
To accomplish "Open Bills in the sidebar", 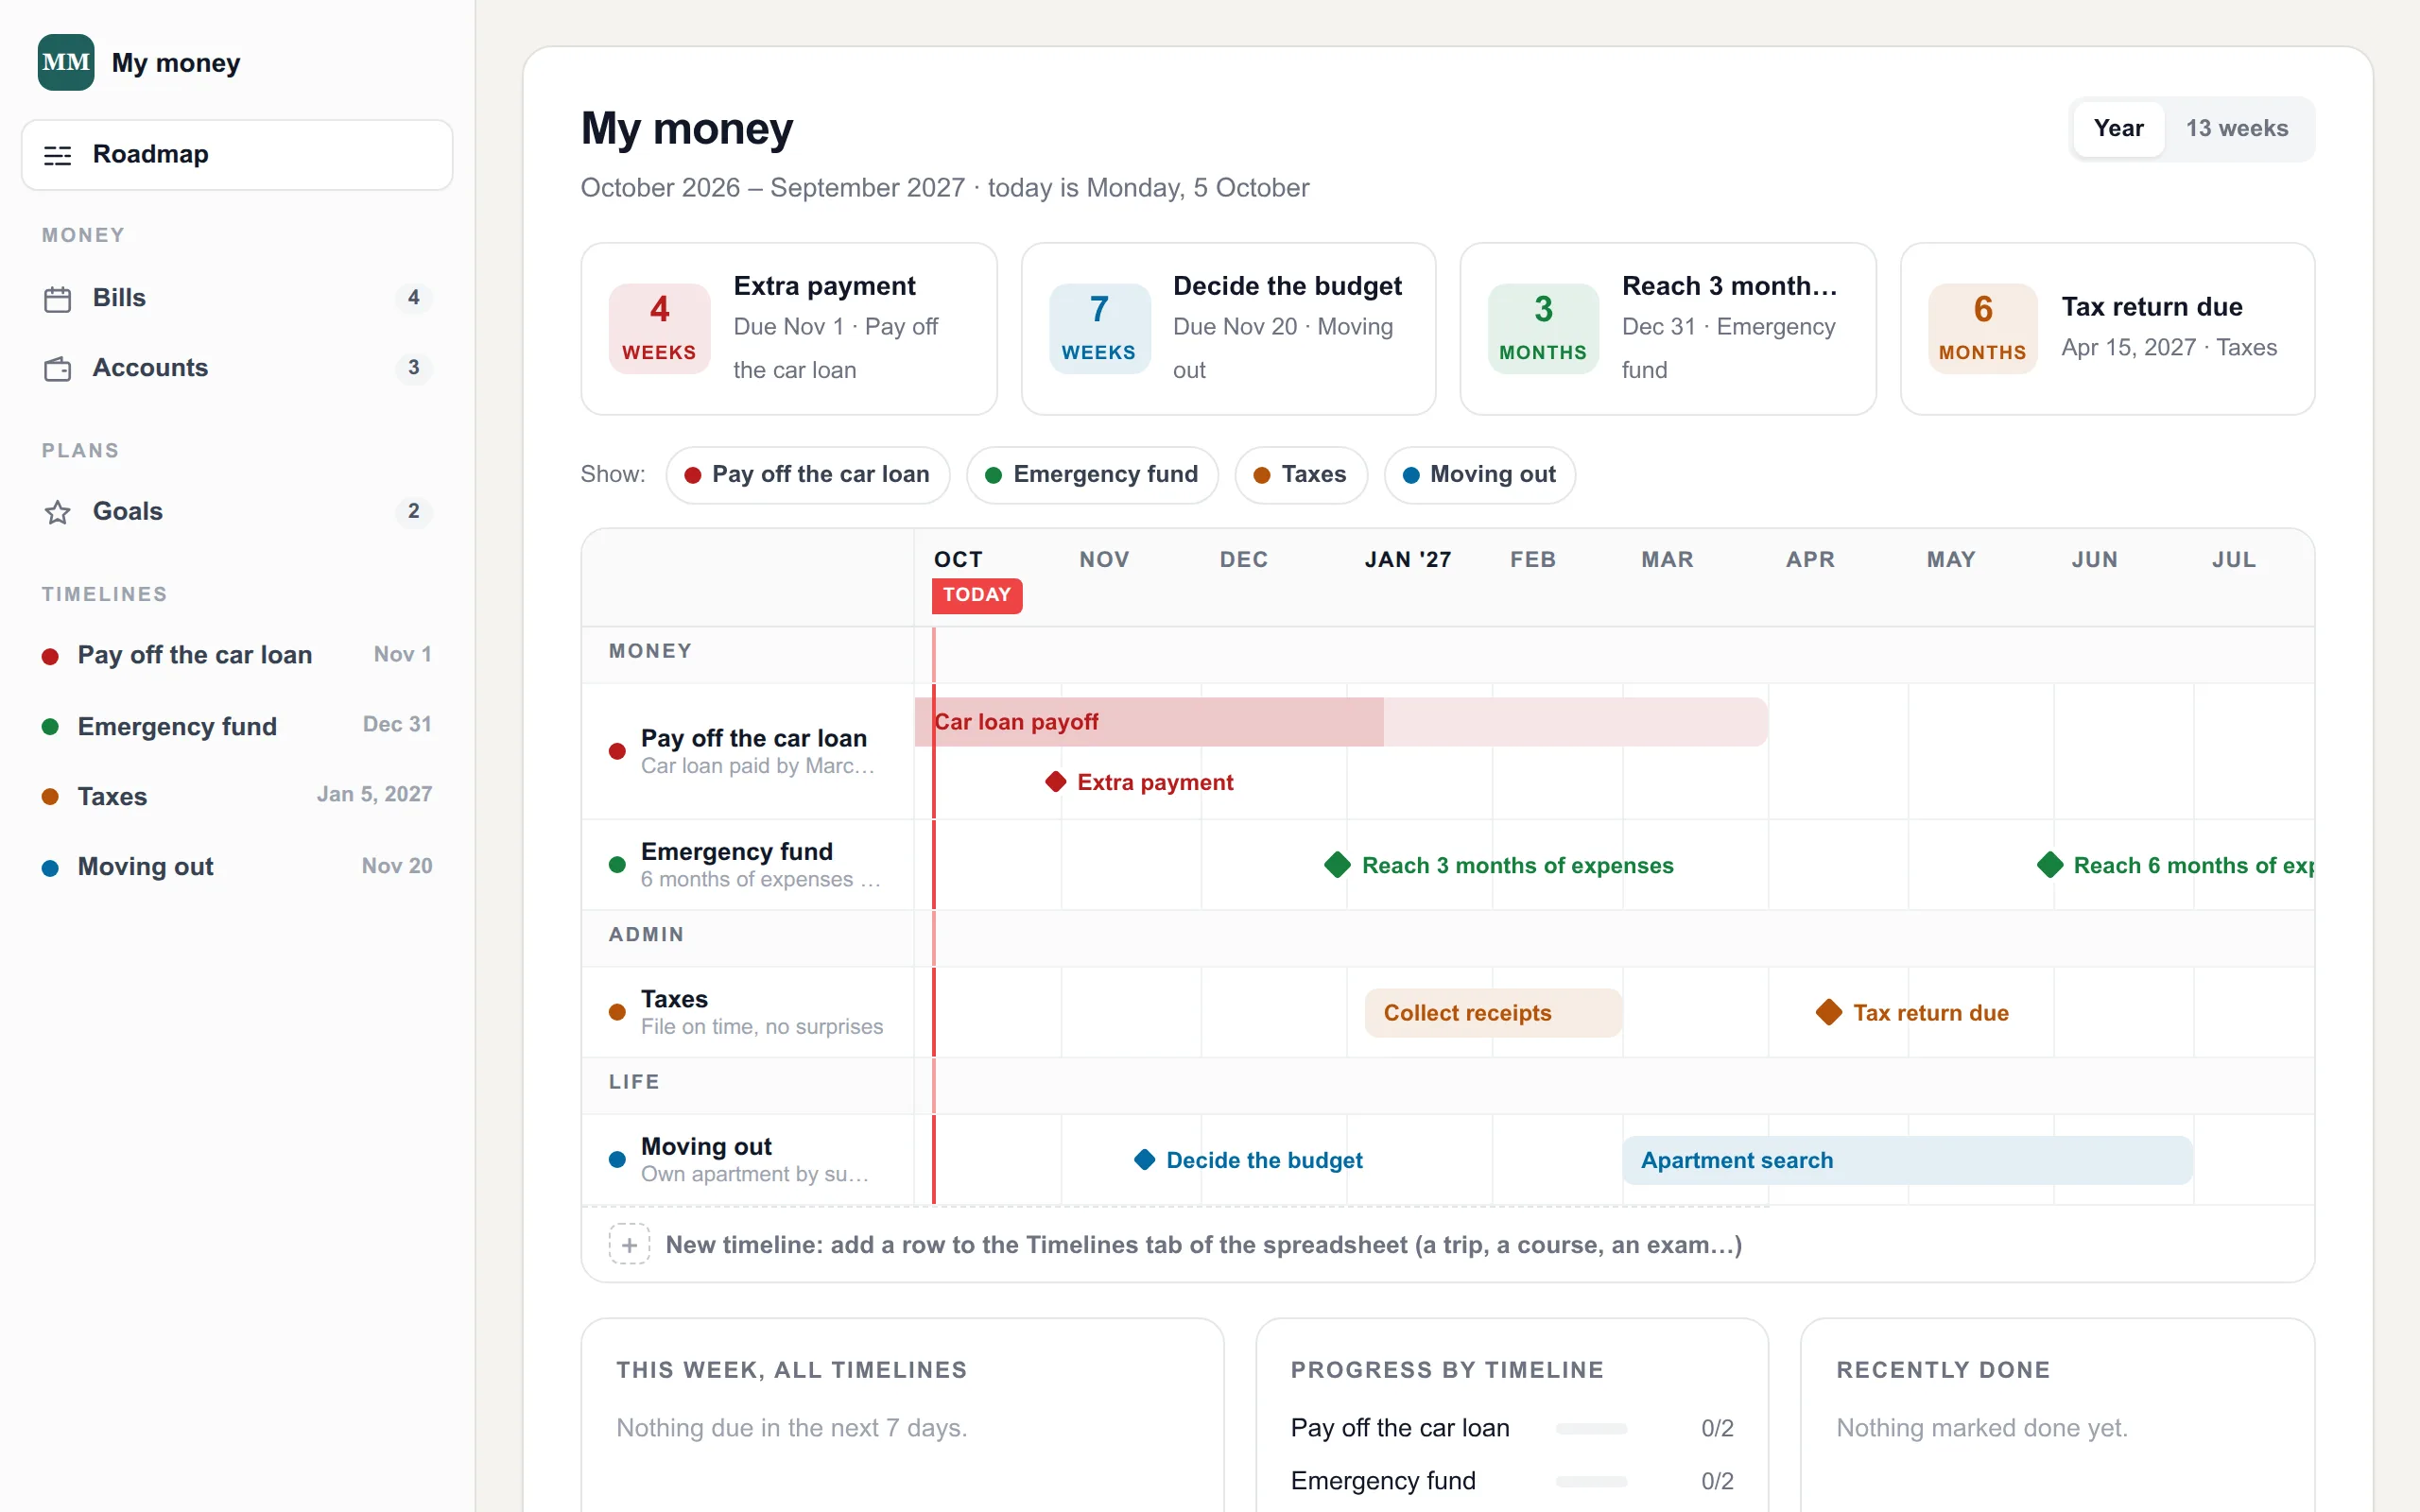I will 237,299.
